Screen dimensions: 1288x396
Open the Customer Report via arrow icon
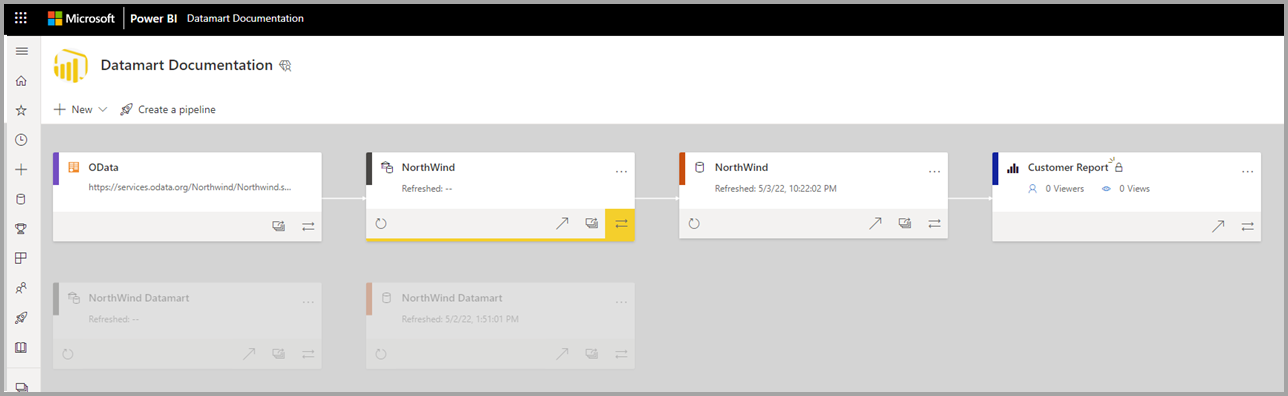(x=1217, y=226)
